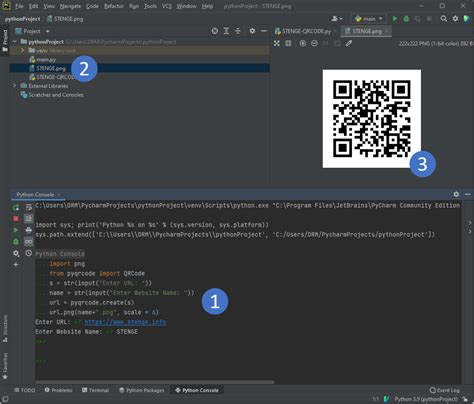Click the horizontal scrollbar in the console
This screenshot has width=474, height=404.
155,382
